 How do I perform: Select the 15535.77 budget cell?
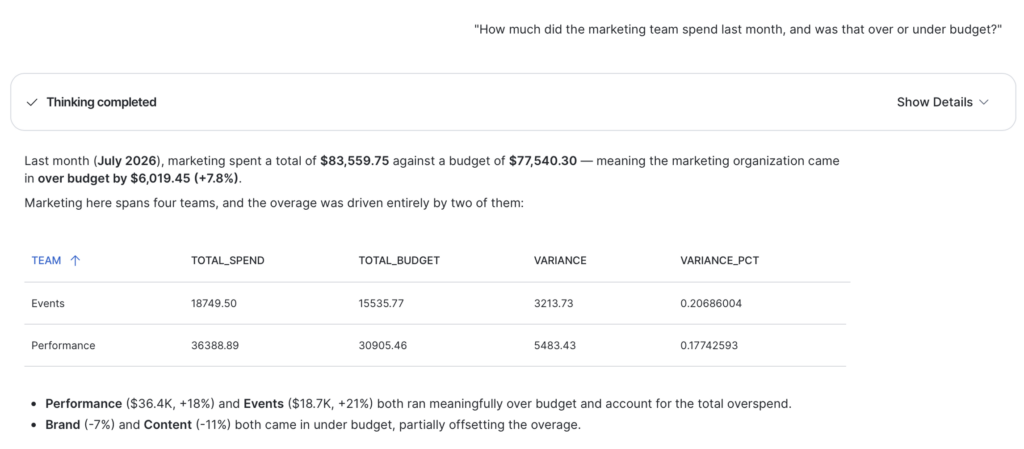381,303
